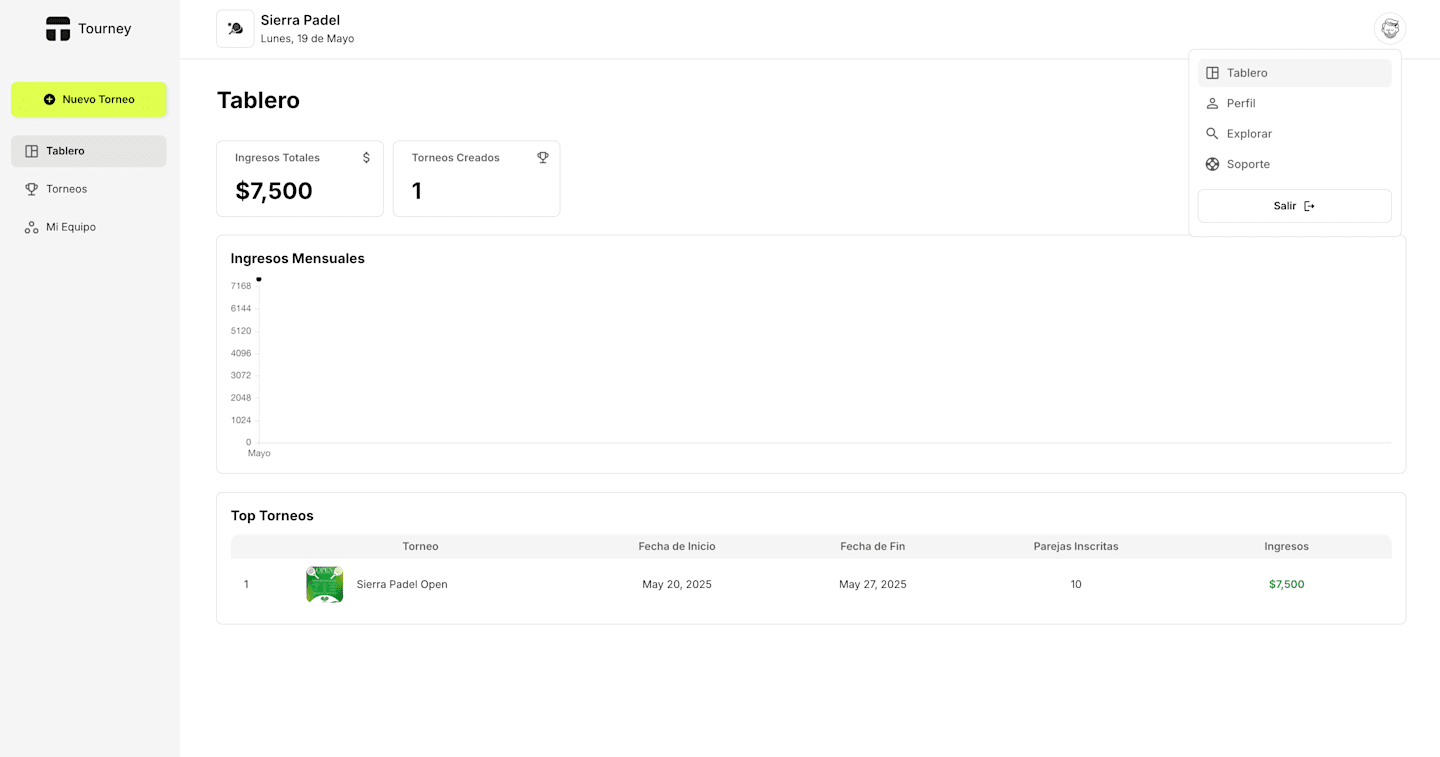This screenshot has width=1440, height=757.
Task: Click the Lunes, 19 de Mayo date
Action: (x=307, y=39)
